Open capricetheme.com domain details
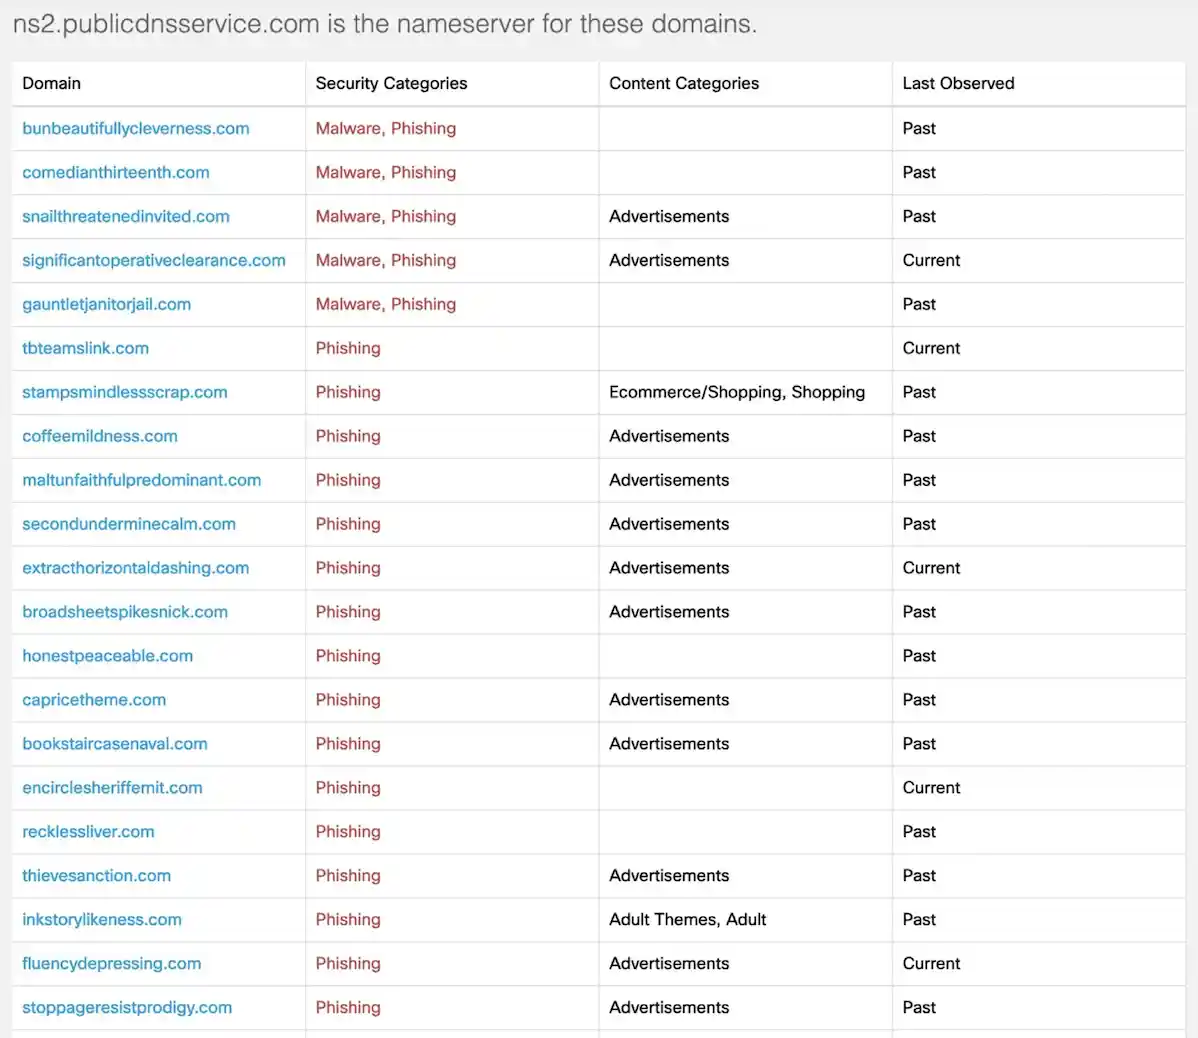Viewport: 1198px width, 1038px height. [94, 700]
